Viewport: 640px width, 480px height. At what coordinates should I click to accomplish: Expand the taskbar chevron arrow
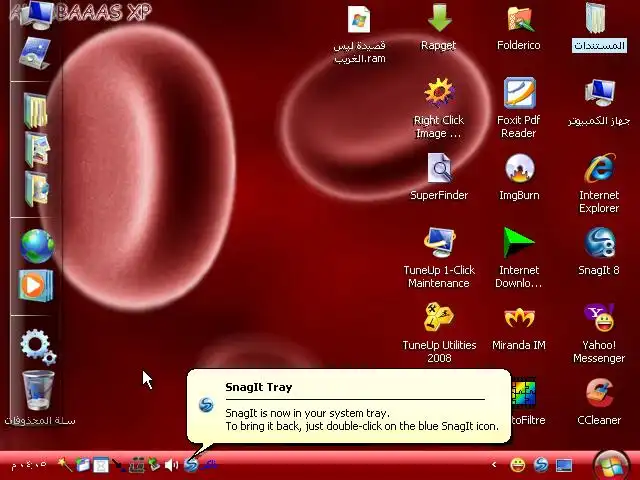494,464
